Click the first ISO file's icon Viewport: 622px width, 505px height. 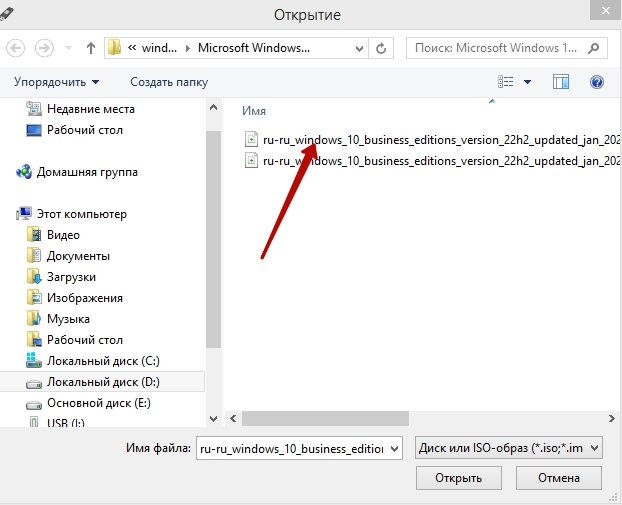click(251, 140)
